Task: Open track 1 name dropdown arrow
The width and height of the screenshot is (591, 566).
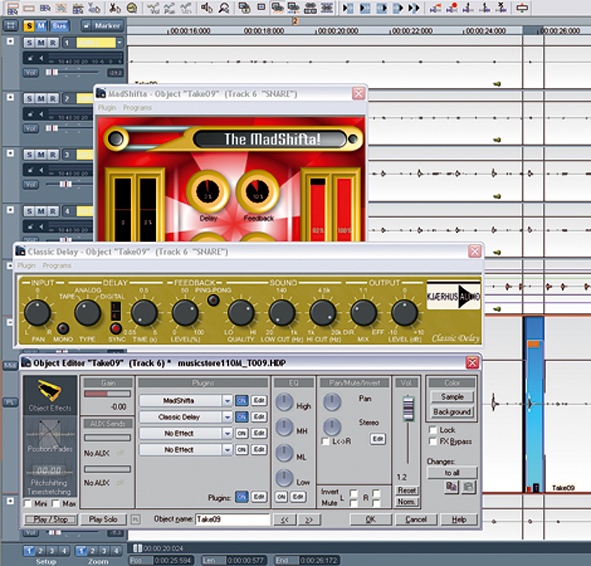Action: 119,43
